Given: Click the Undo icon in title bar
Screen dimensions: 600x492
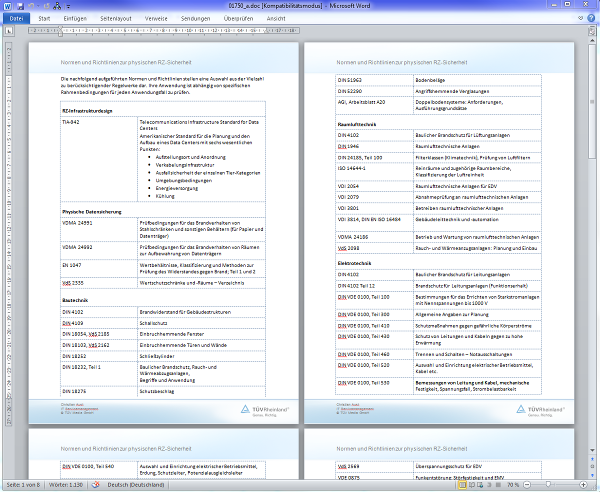Looking at the screenshot, I should (x=31, y=6).
